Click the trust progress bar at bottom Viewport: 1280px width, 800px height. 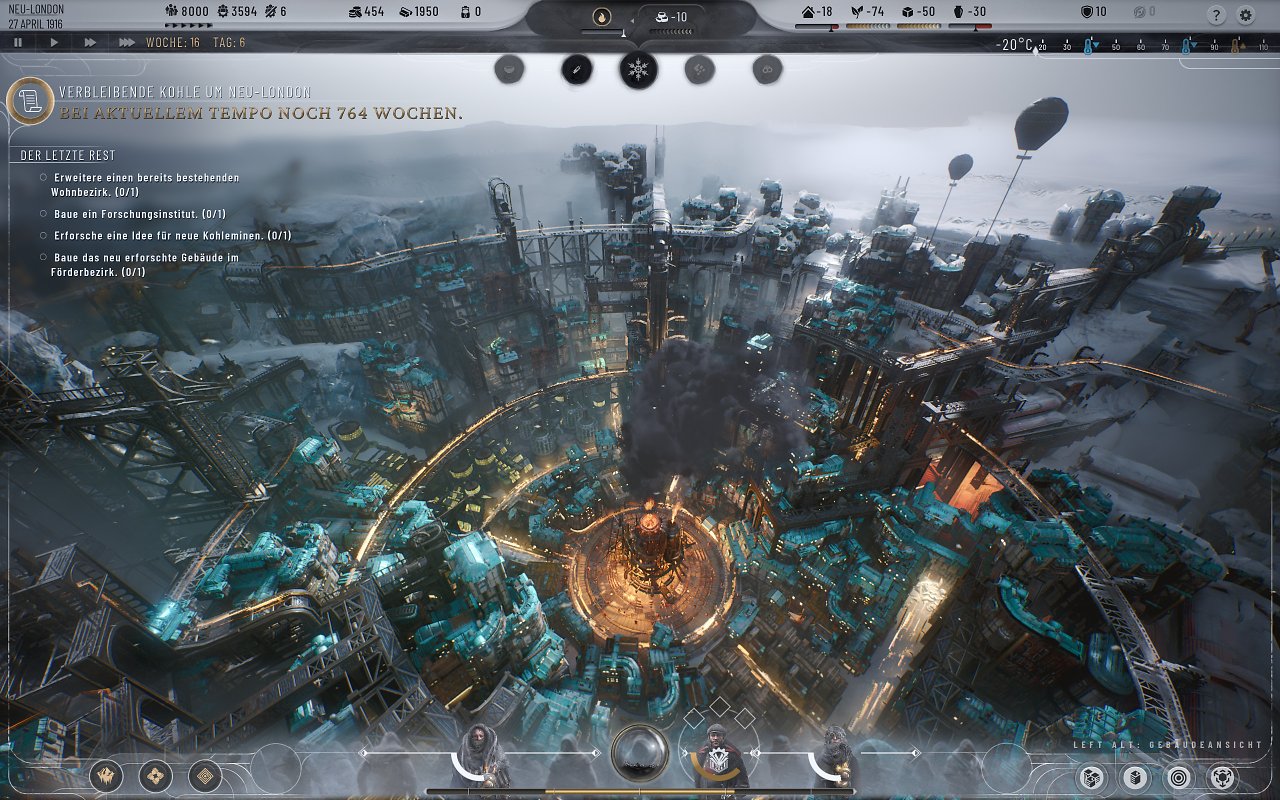tap(640, 792)
